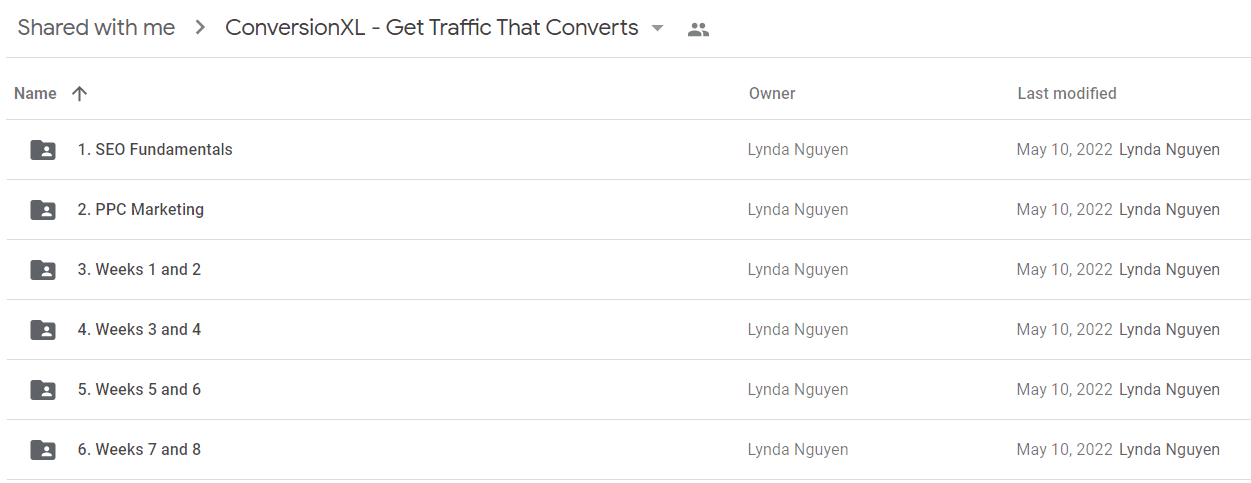
Task: Open the ConversionXL folder dropdown arrow
Action: pyautogui.click(x=657, y=28)
